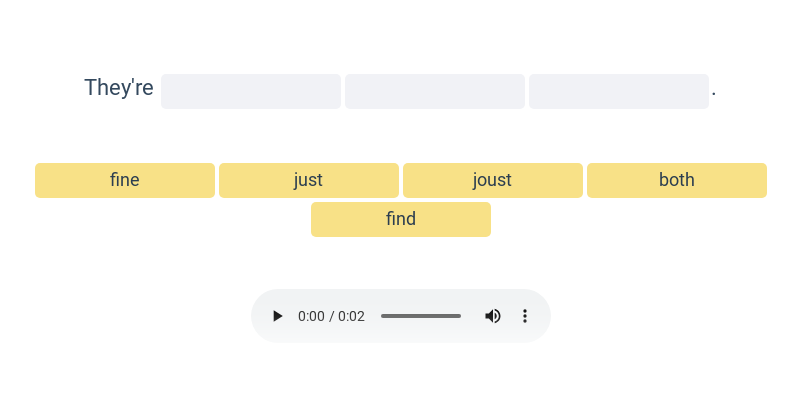The image size is (800, 400).
Task: Jump to the end of the audio seek track
Action: coord(460,316)
